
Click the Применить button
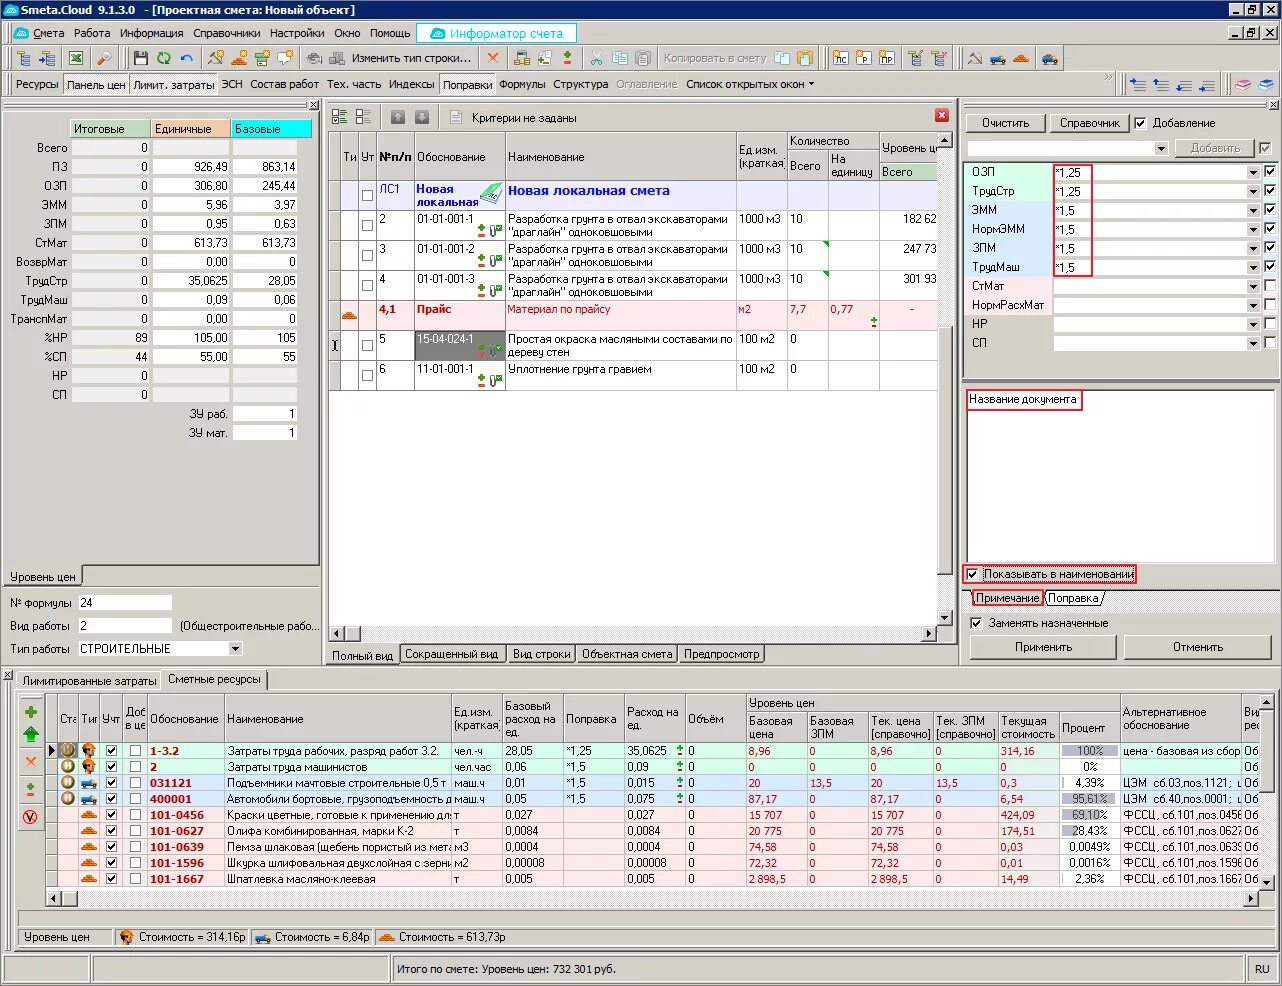pos(1043,647)
